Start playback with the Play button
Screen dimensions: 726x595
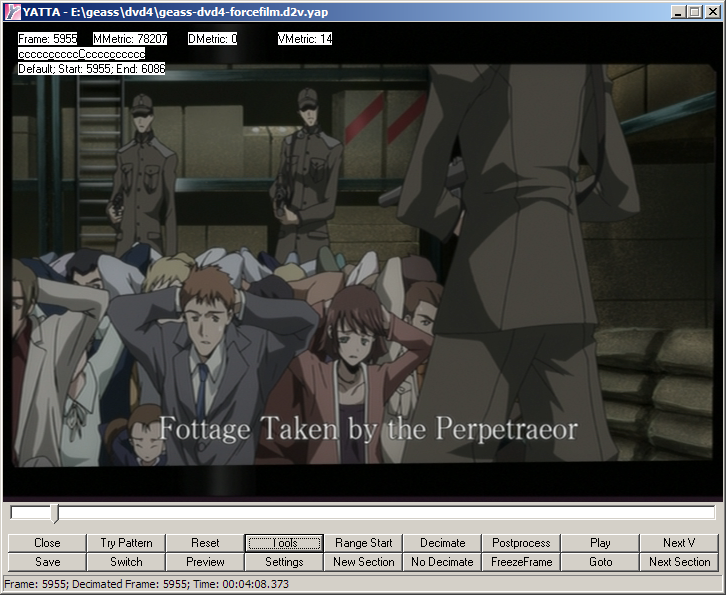coord(600,543)
